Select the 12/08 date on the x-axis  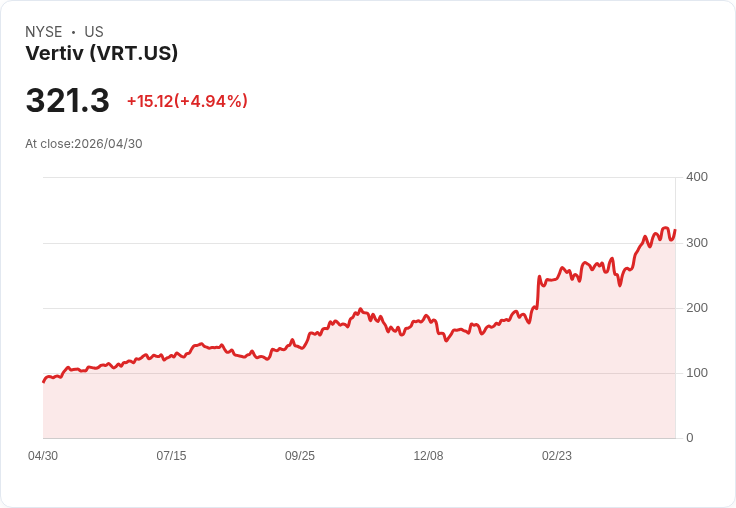coord(428,456)
